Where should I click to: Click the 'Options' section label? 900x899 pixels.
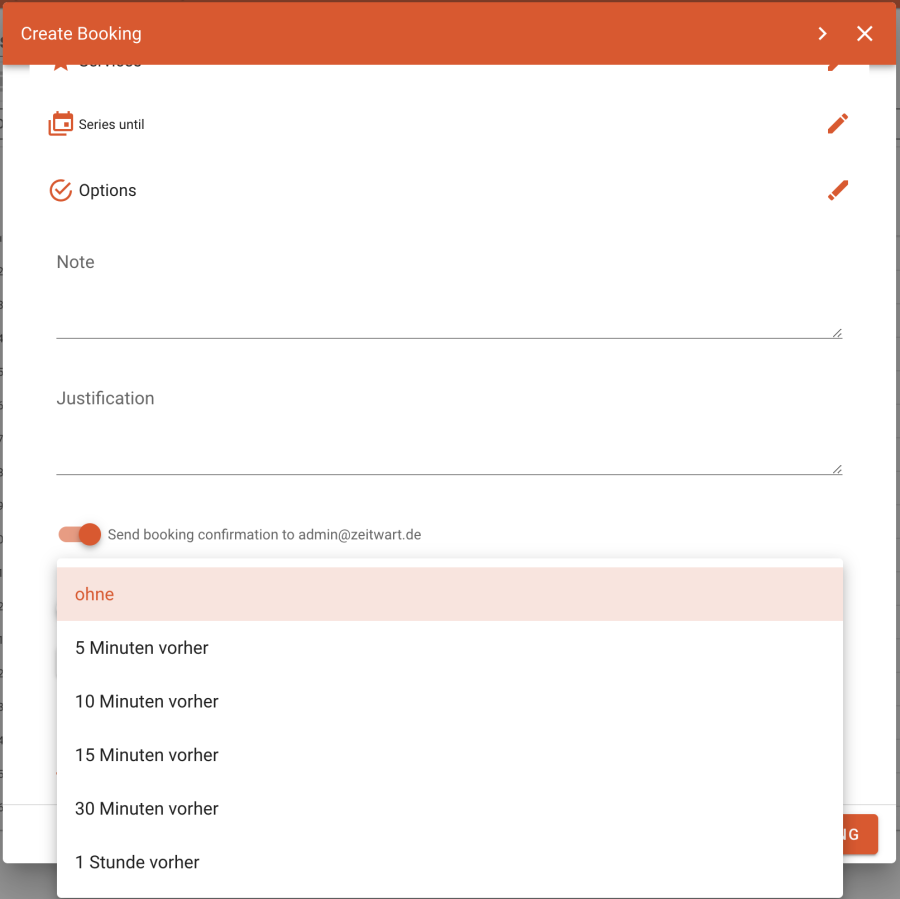[107, 191]
